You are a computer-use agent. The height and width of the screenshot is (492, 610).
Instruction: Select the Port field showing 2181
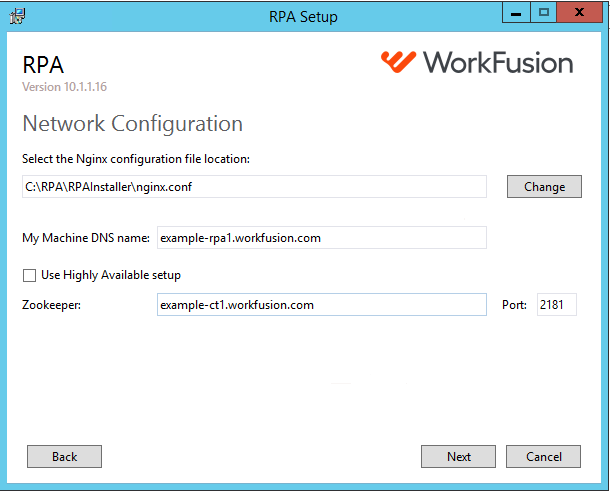point(557,305)
